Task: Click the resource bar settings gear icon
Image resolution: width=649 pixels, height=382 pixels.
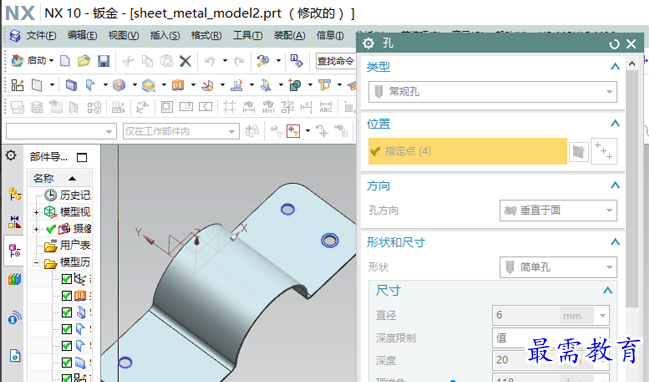Action: (x=11, y=156)
